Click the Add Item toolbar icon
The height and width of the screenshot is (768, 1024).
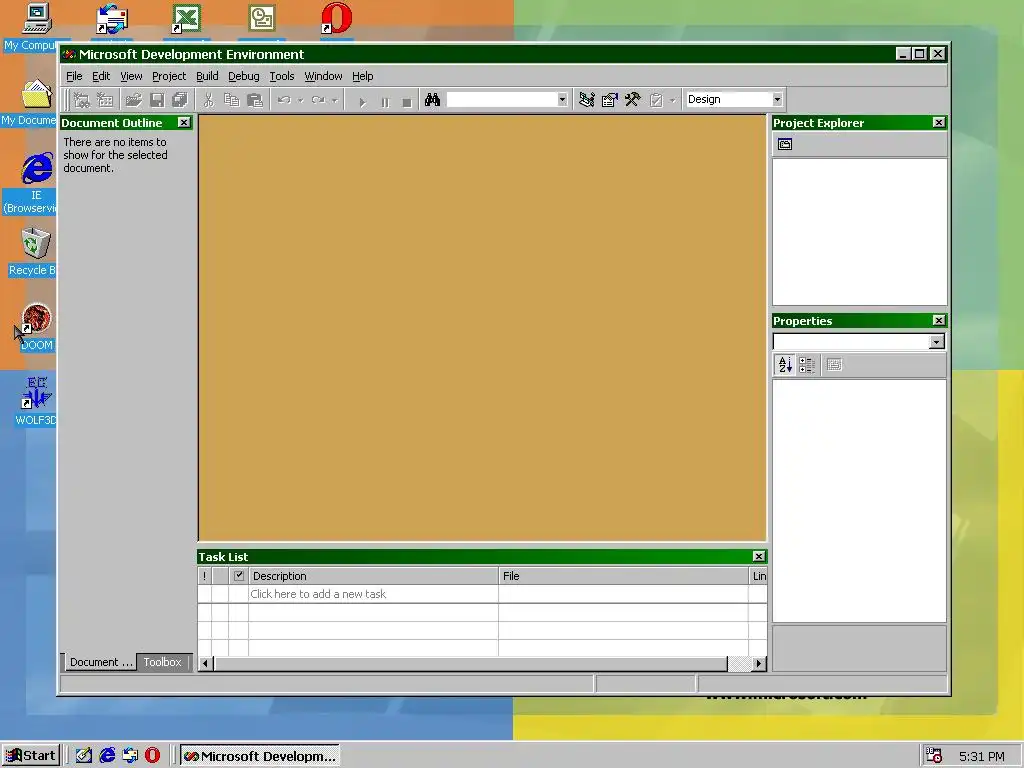(x=105, y=100)
